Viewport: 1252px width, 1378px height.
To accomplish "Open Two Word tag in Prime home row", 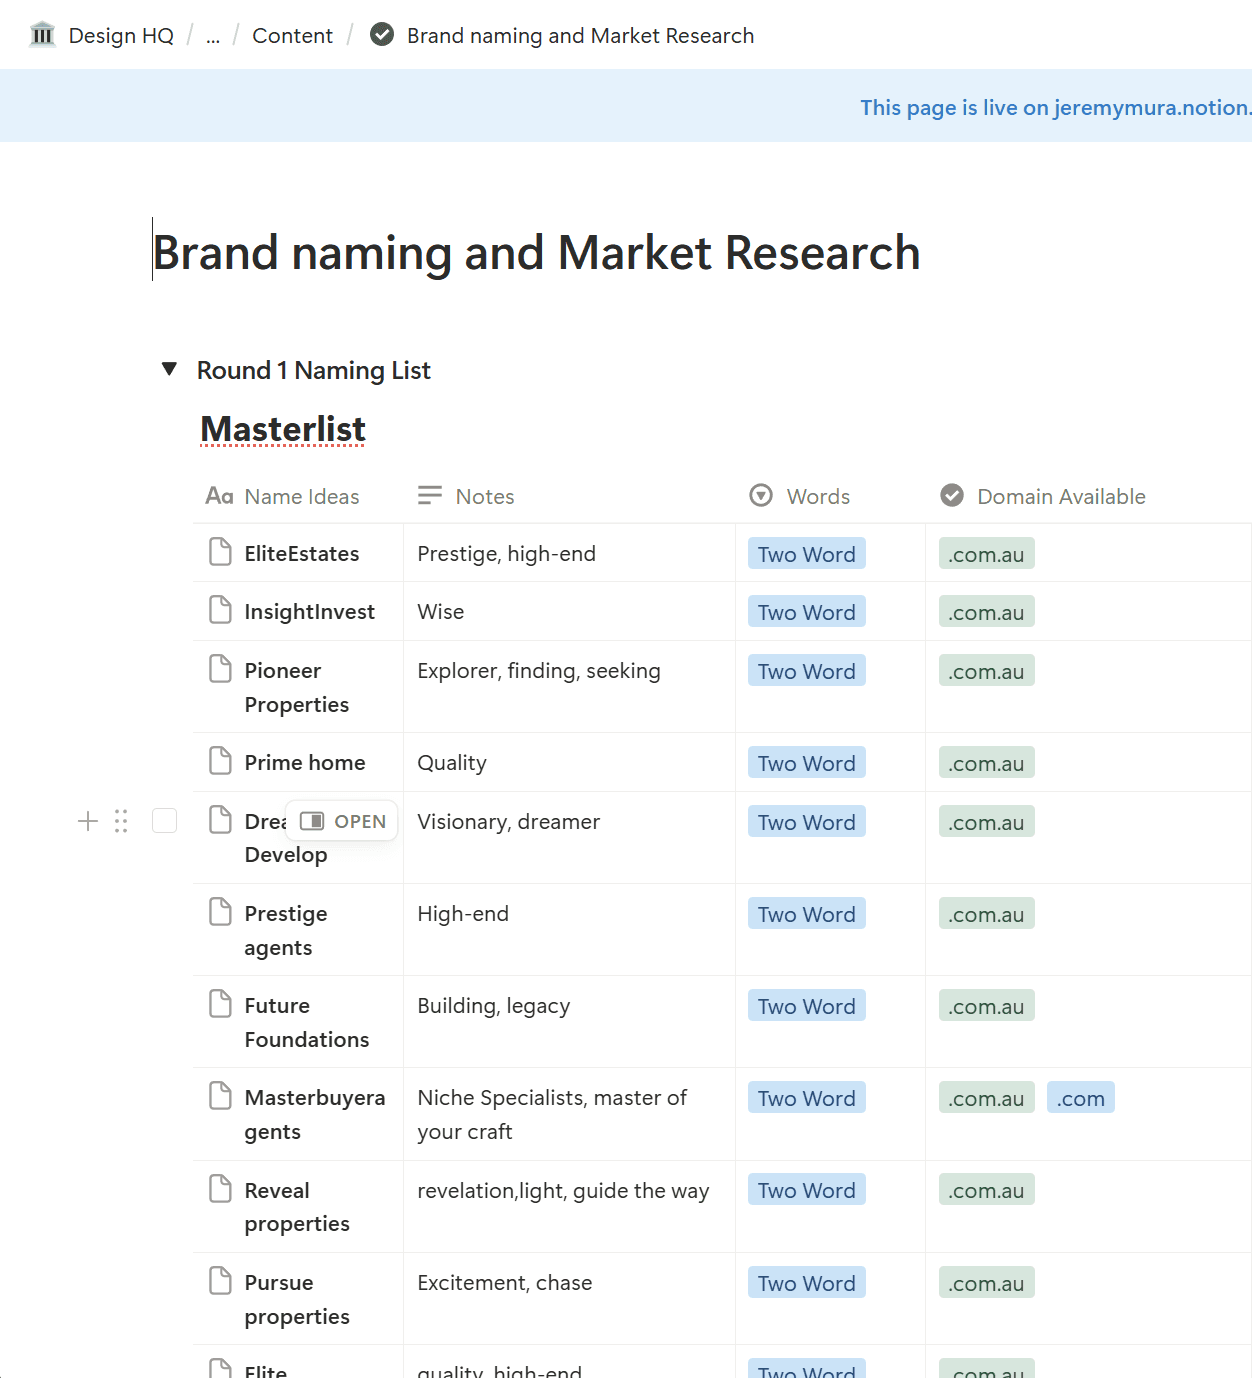I will tap(807, 763).
